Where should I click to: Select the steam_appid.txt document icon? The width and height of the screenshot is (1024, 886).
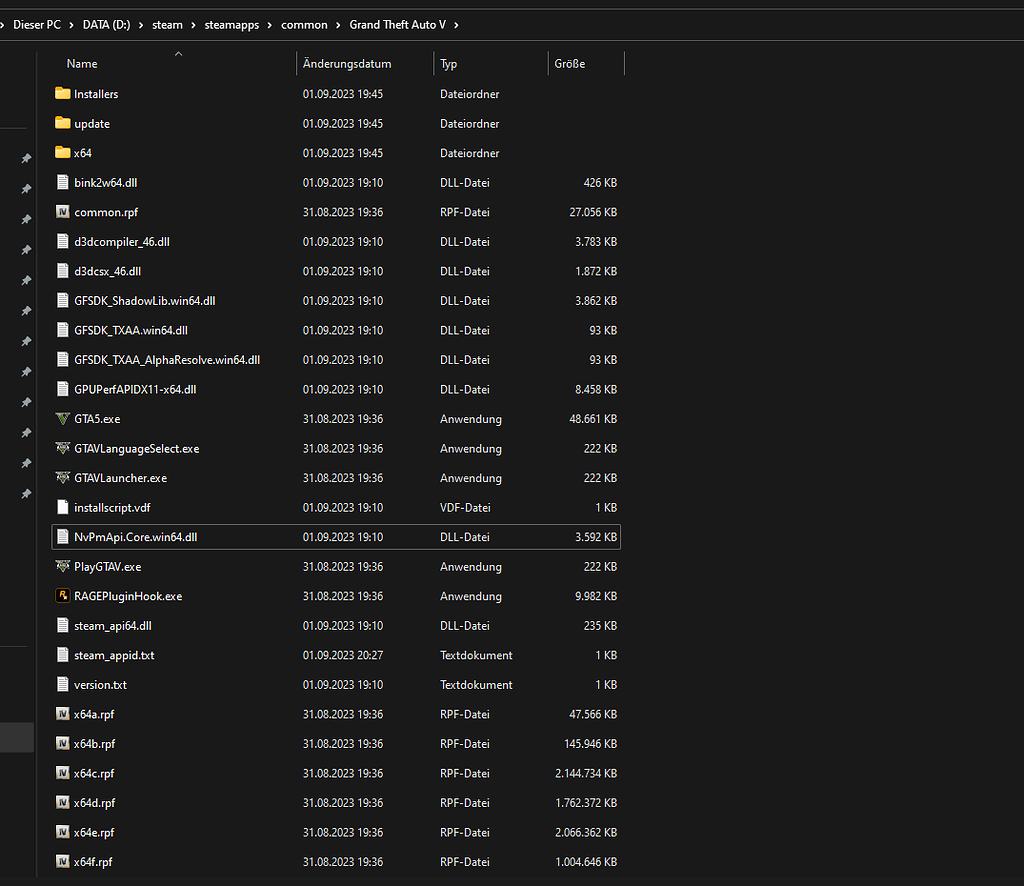point(62,655)
